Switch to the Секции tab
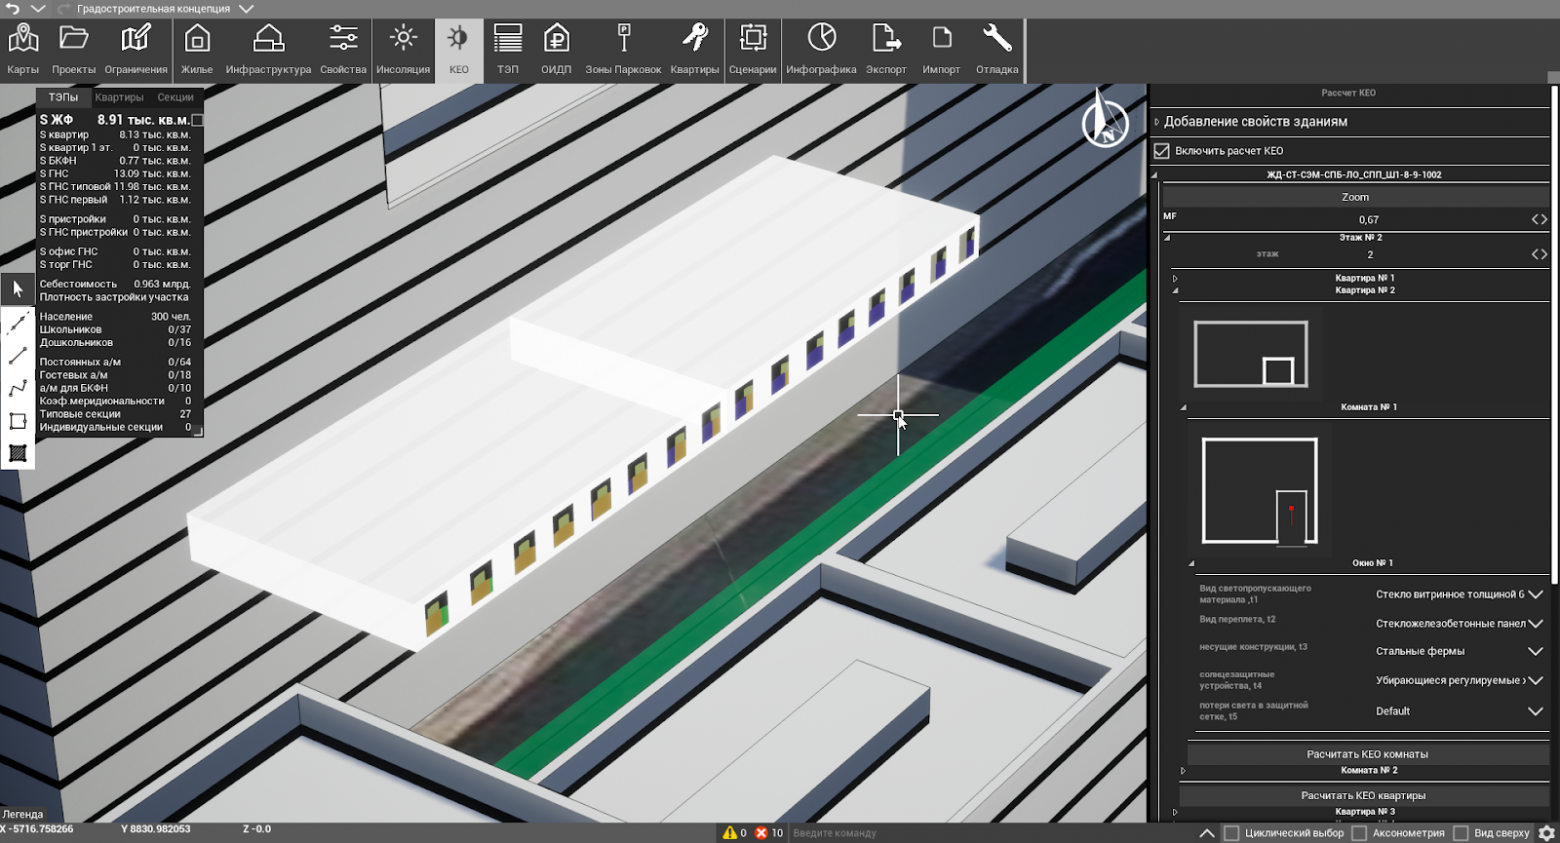 coord(175,98)
